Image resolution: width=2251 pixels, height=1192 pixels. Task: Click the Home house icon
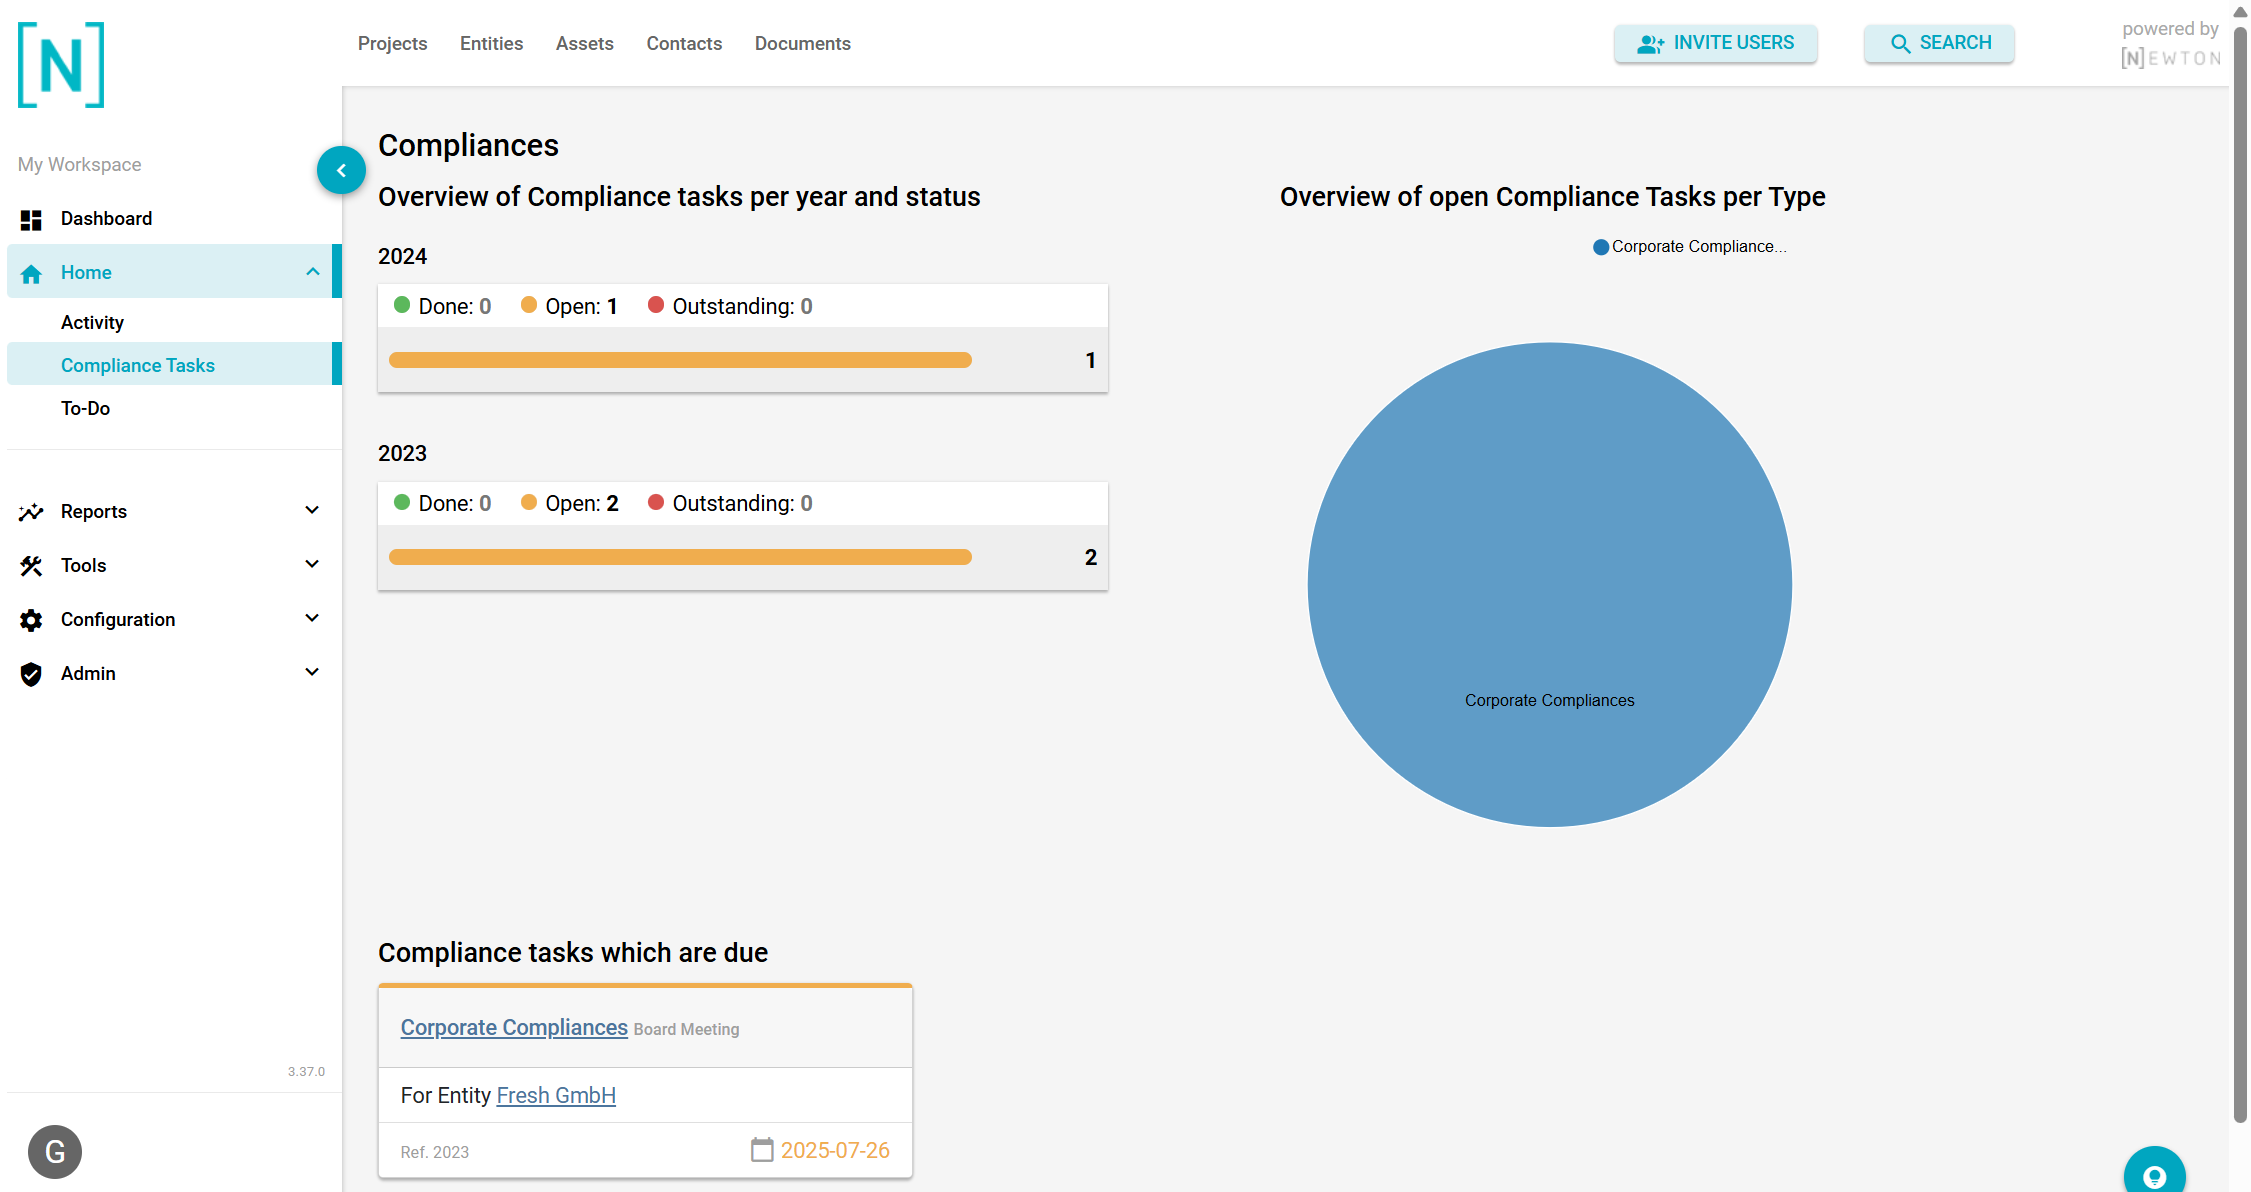click(x=31, y=274)
